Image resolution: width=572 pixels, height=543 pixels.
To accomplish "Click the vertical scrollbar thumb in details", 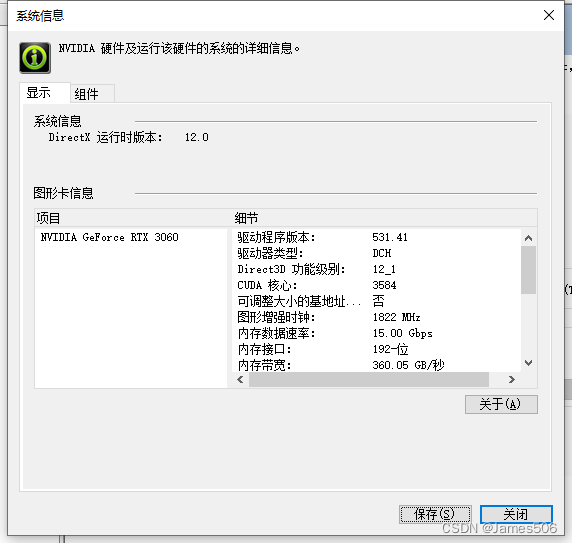I will point(528,270).
